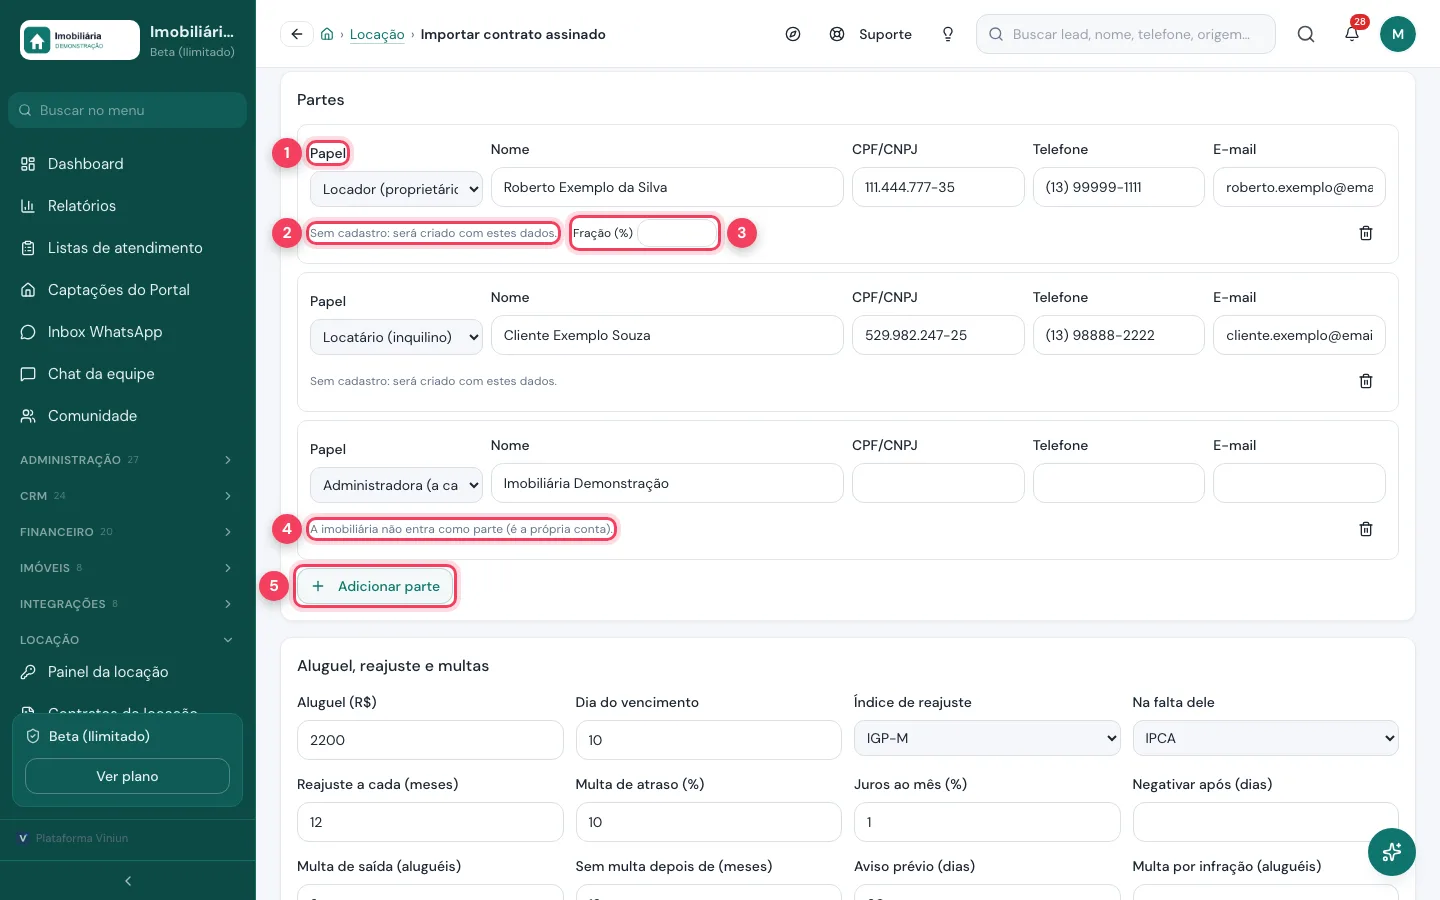Open notifications bell icon
Viewport: 1440px width, 900px height.
(x=1352, y=34)
